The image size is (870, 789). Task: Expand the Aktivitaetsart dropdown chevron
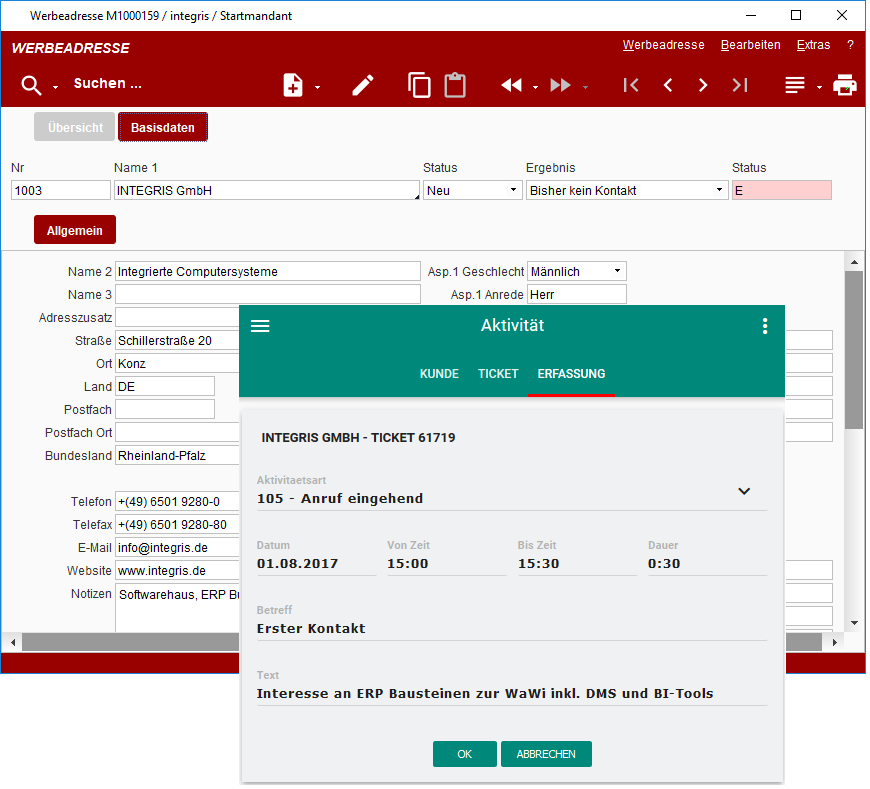coord(745,492)
